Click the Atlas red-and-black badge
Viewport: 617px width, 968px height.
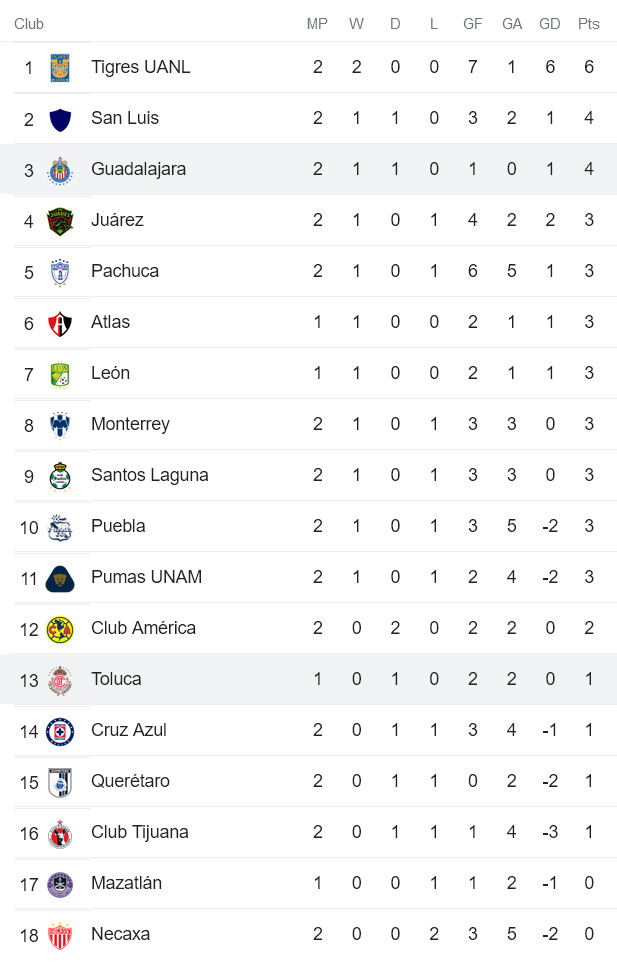[60, 322]
